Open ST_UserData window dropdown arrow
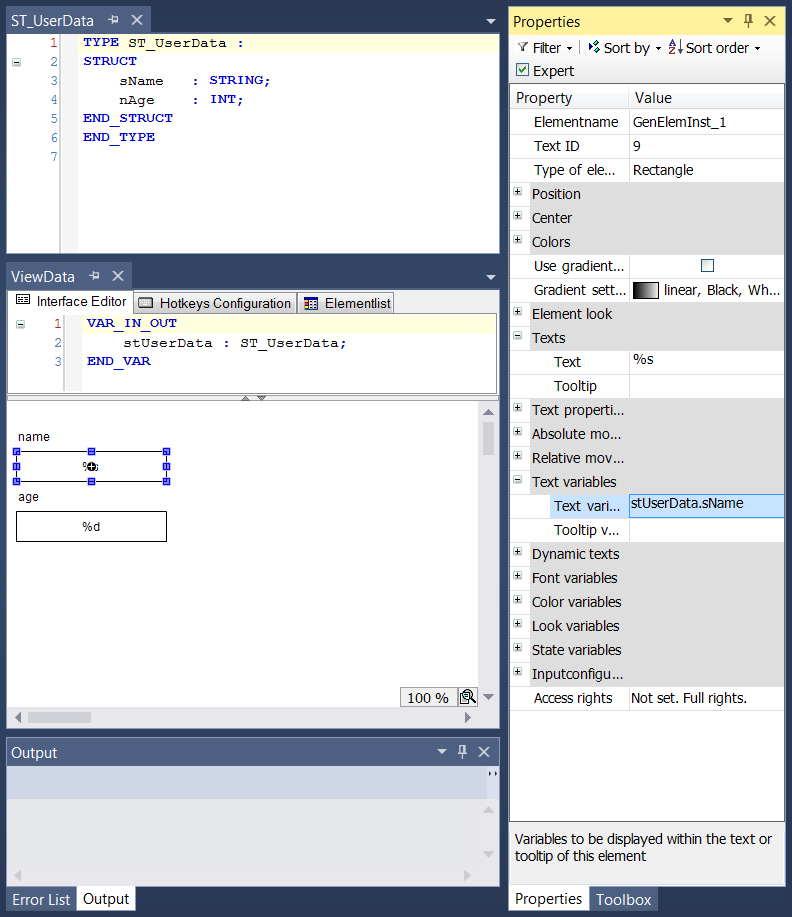 coord(491,22)
